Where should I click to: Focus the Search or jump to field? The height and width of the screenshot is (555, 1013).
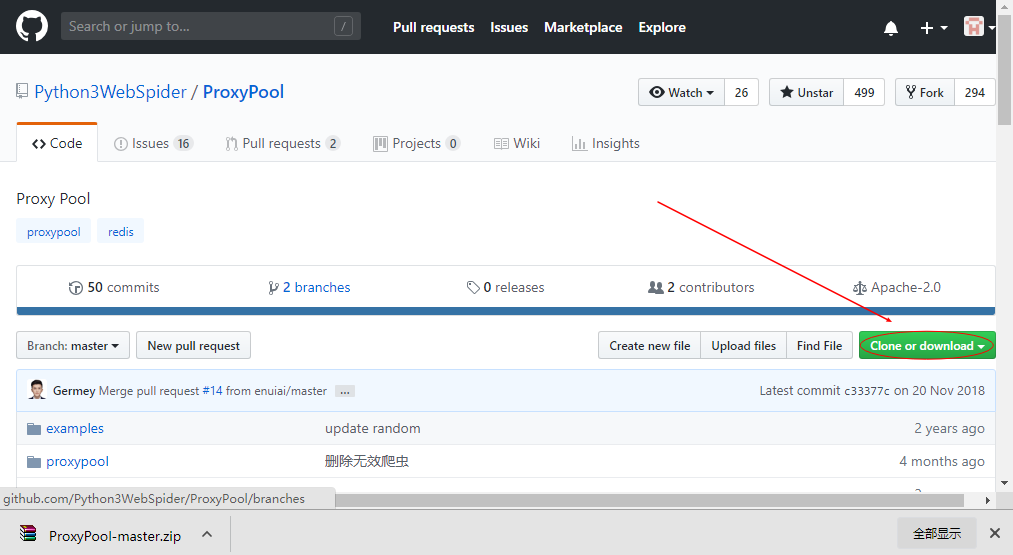pos(211,26)
